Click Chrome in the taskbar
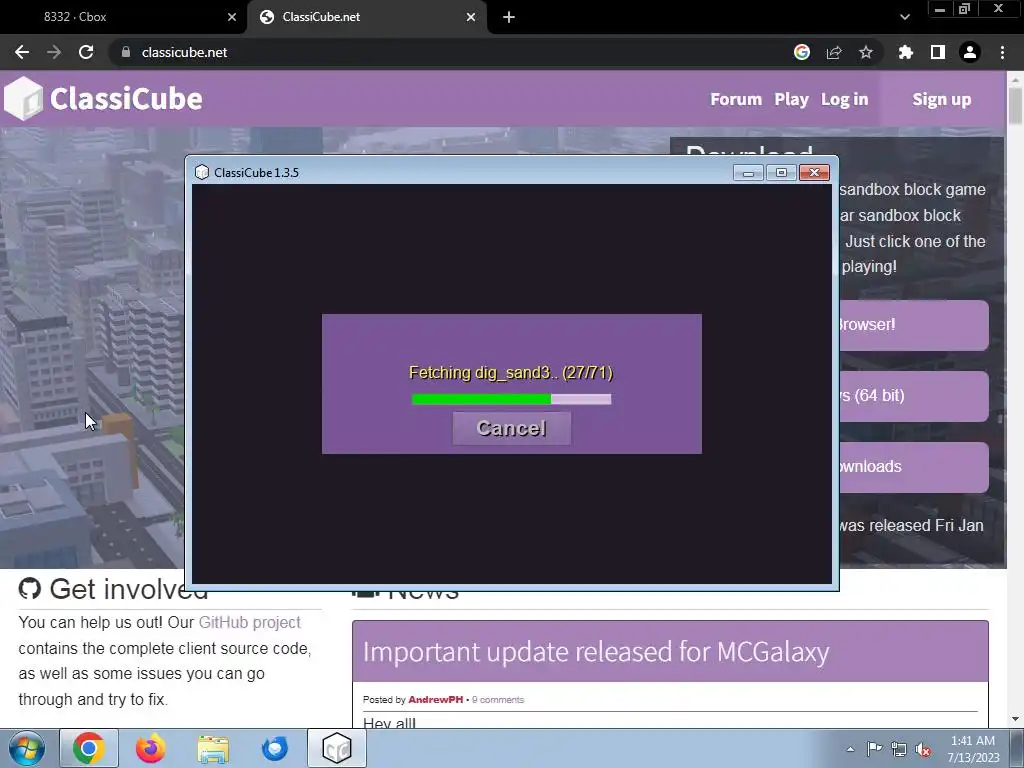The width and height of the screenshot is (1024, 768). (x=89, y=748)
